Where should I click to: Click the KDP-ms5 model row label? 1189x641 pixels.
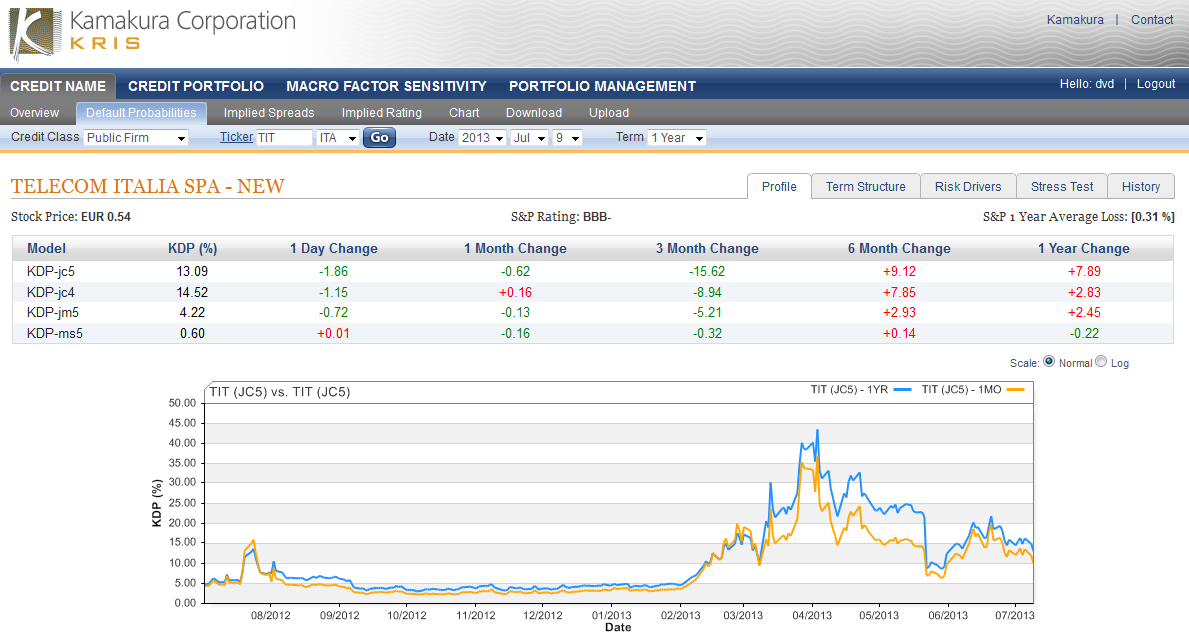pyautogui.click(x=55, y=334)
